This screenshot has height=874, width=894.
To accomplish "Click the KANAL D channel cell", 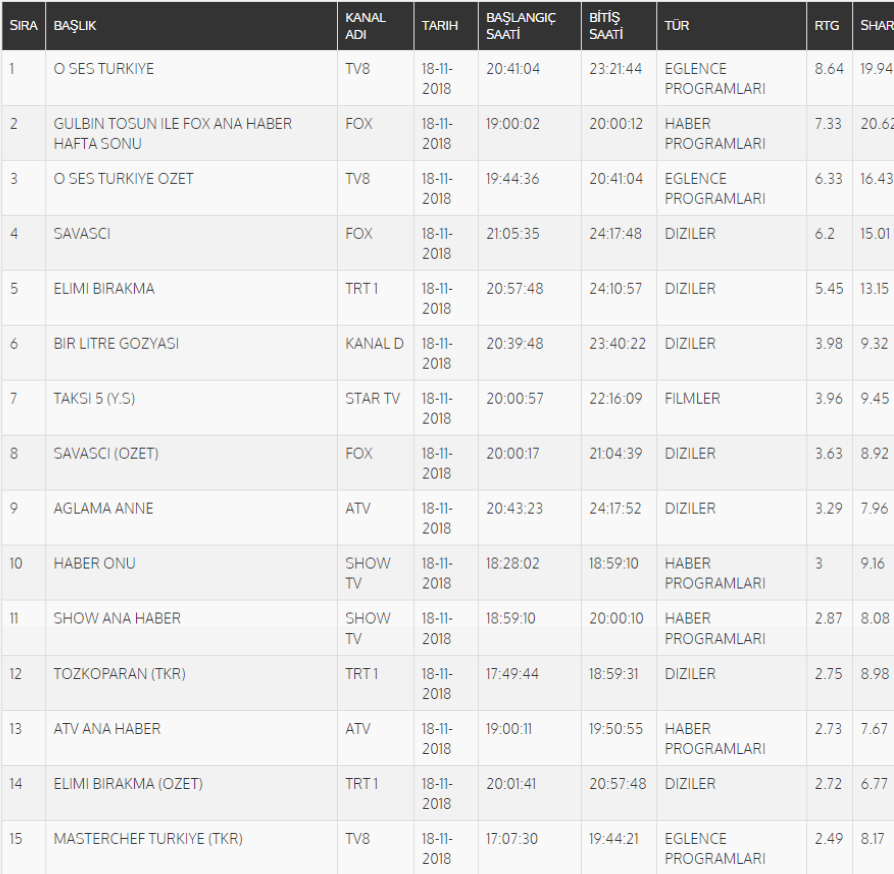I will pyautogui.click(x=375, y=344).
